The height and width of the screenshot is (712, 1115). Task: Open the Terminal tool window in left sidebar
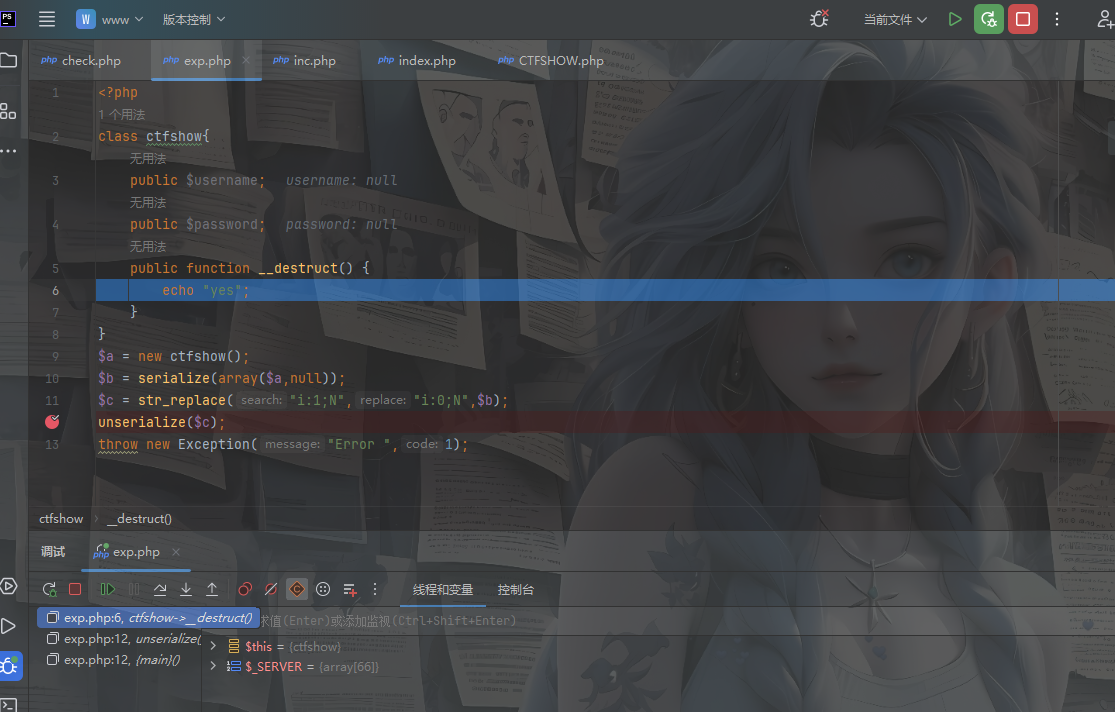click(x=9, y=704)
